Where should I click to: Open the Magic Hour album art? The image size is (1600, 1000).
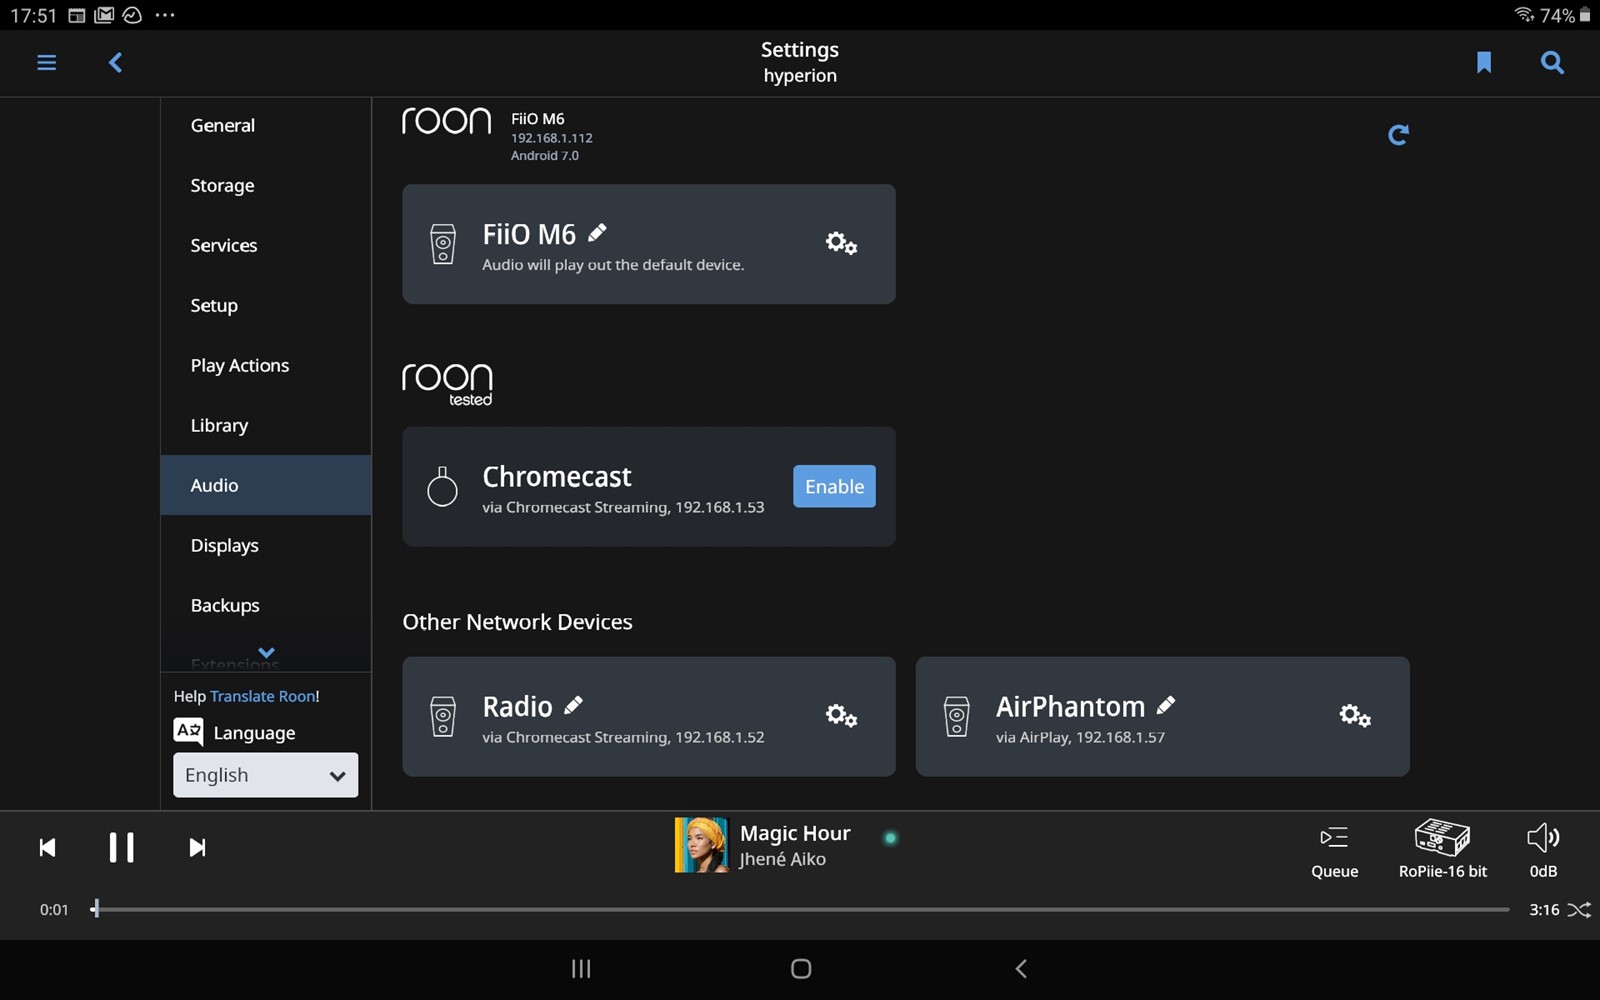tap(702, 845)
